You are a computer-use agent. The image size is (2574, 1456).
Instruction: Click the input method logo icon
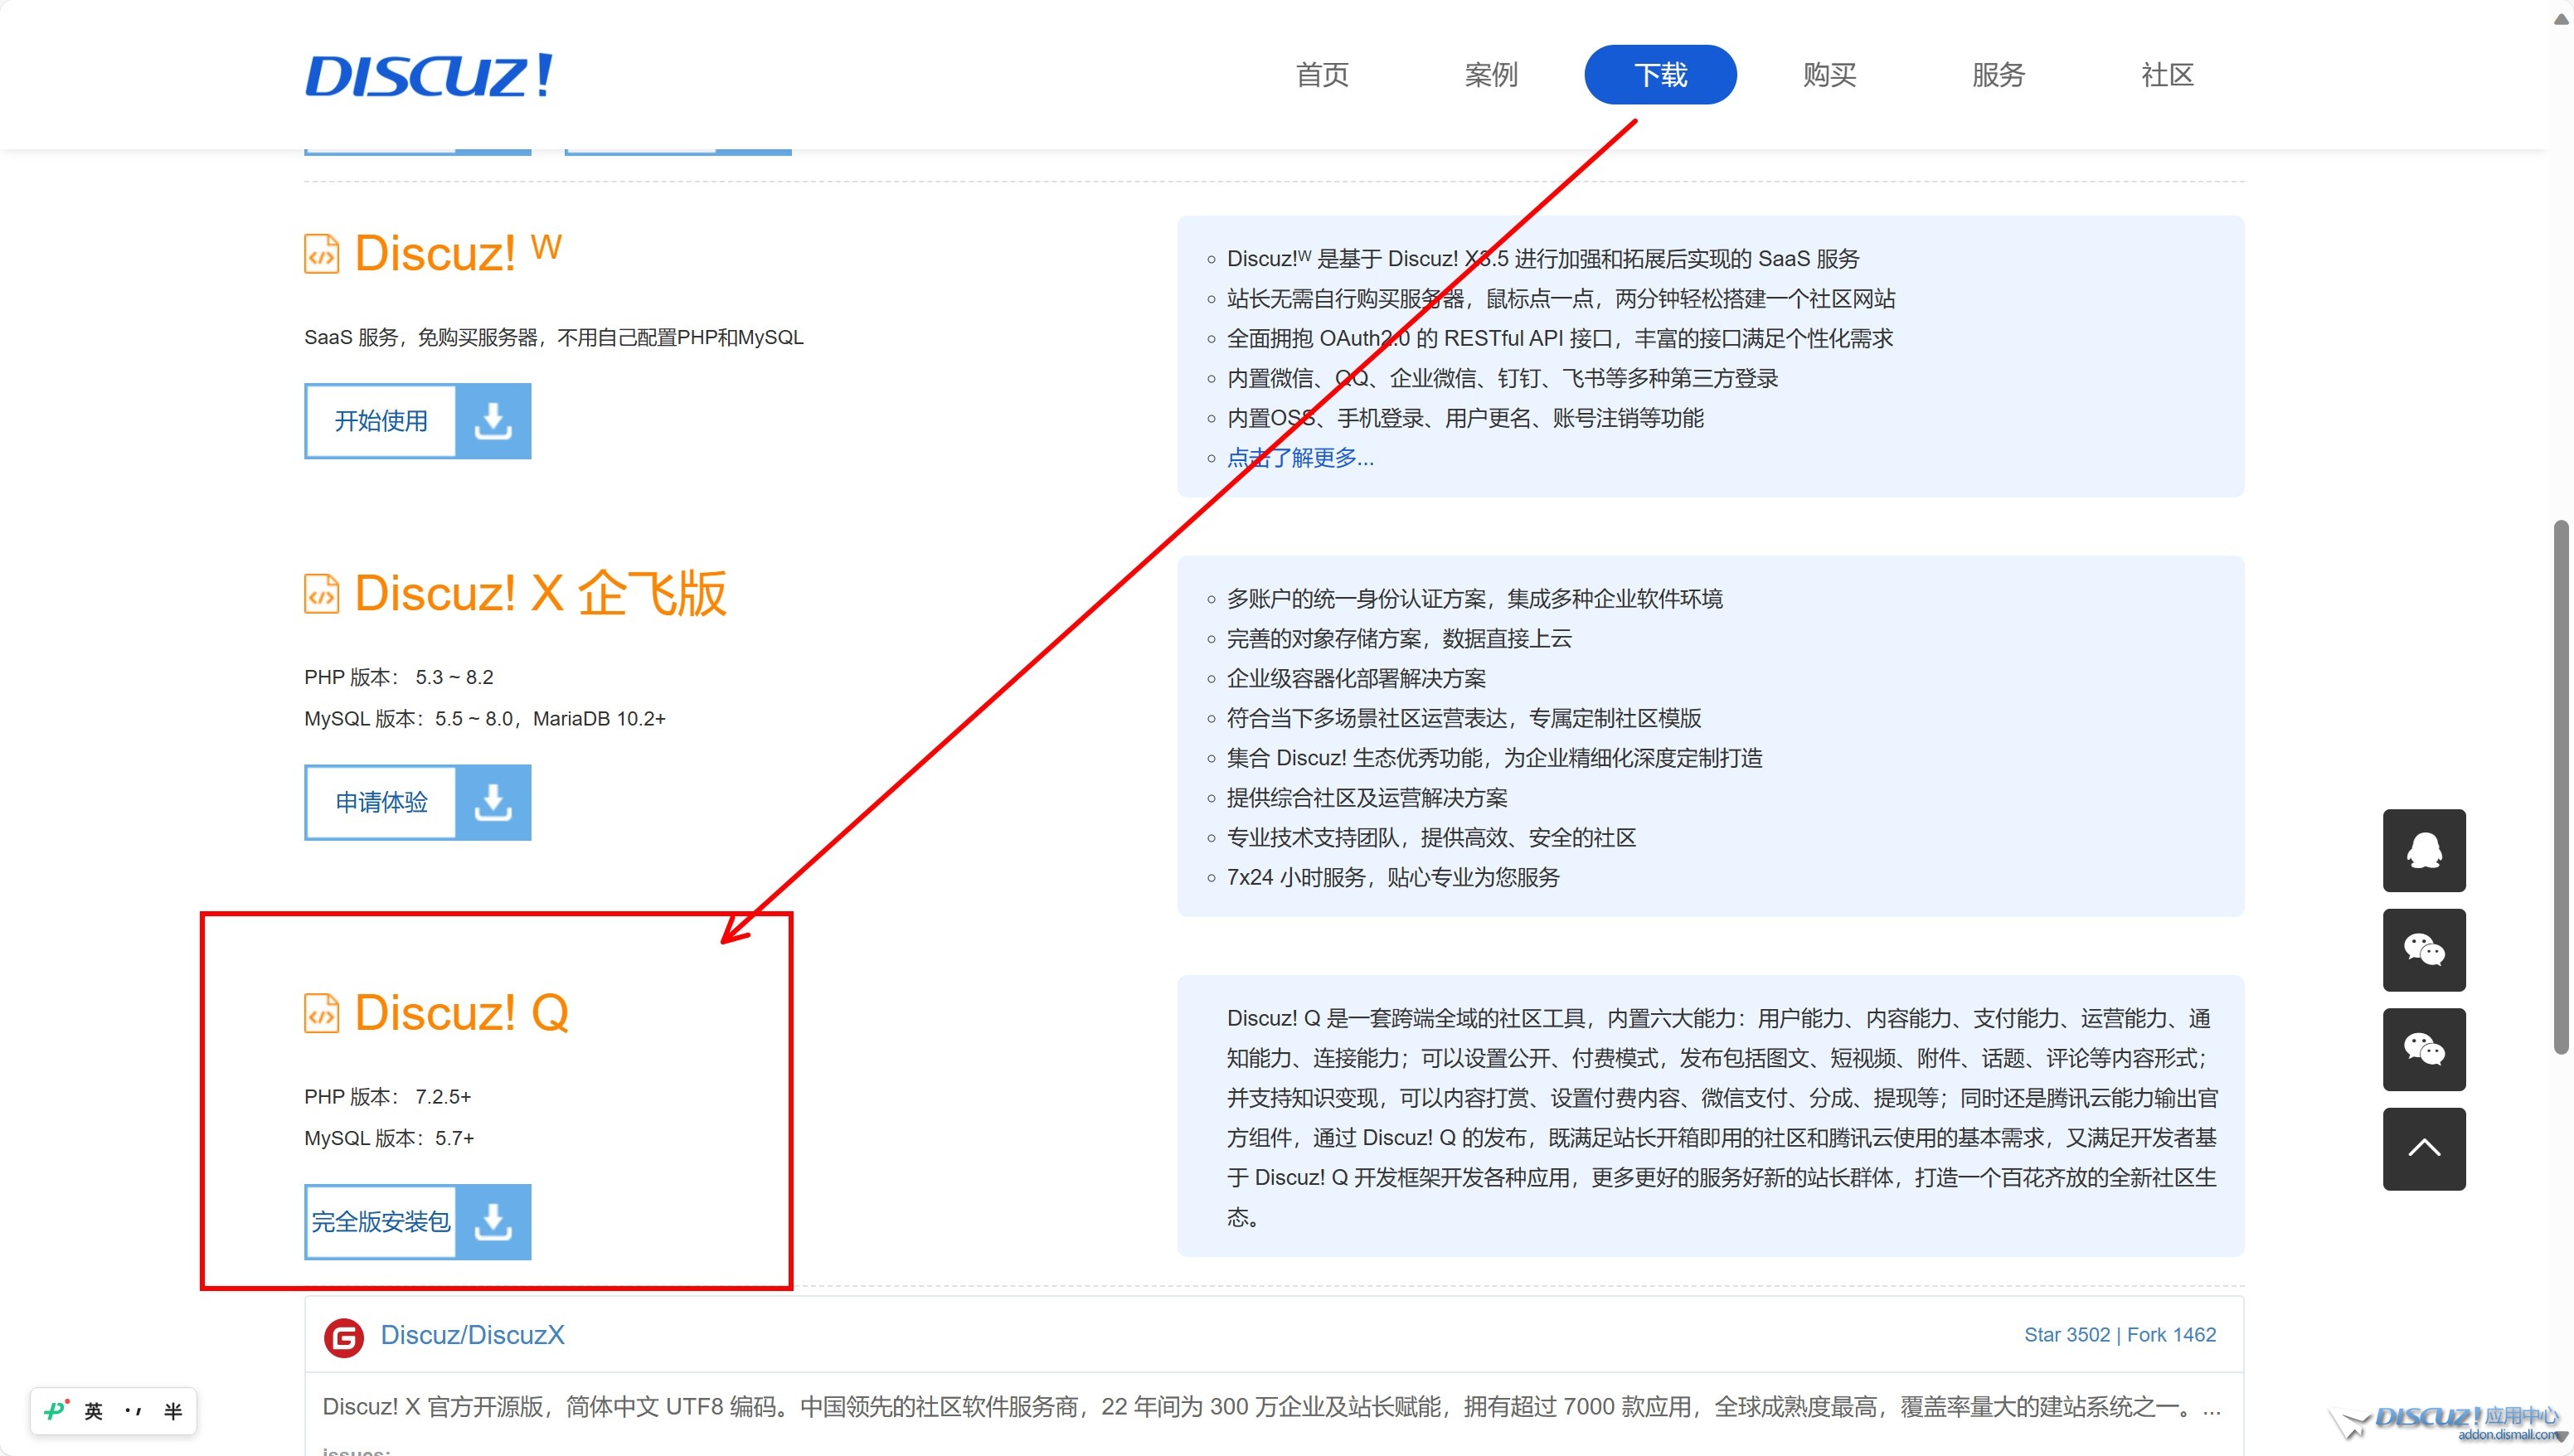(56, 1411)
